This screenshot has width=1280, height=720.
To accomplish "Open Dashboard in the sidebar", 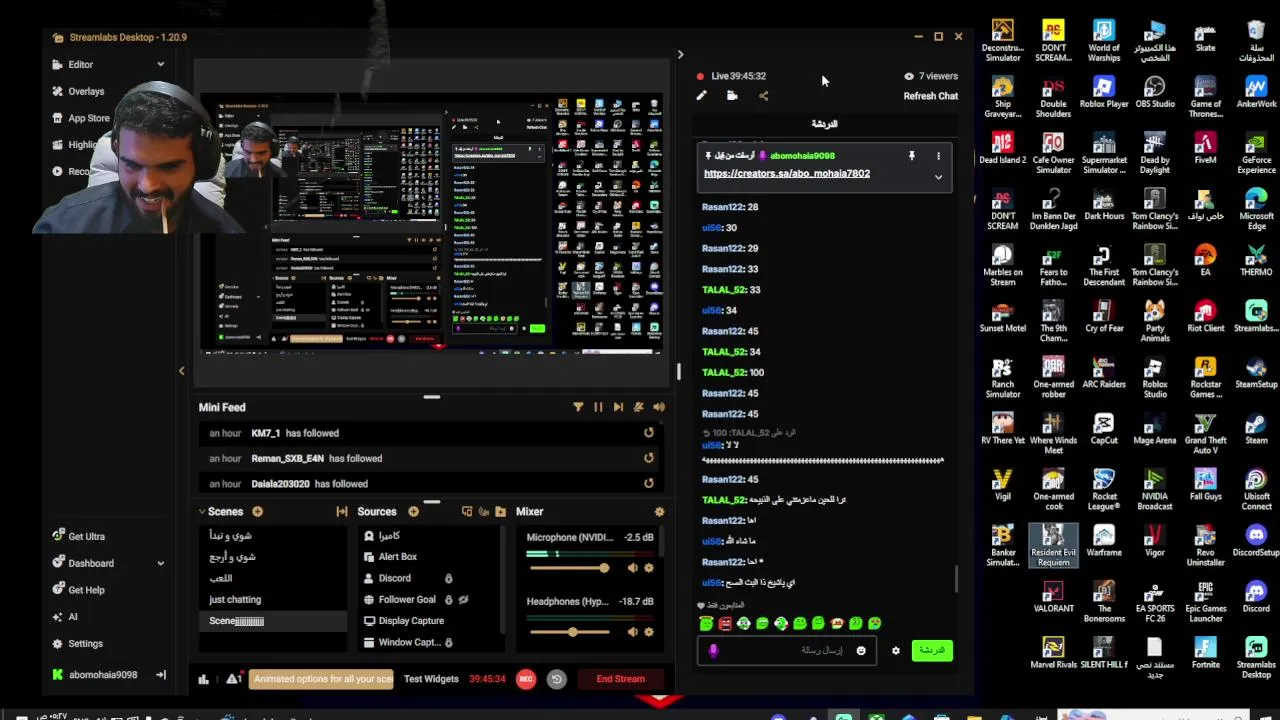I will tap(91, 563).
